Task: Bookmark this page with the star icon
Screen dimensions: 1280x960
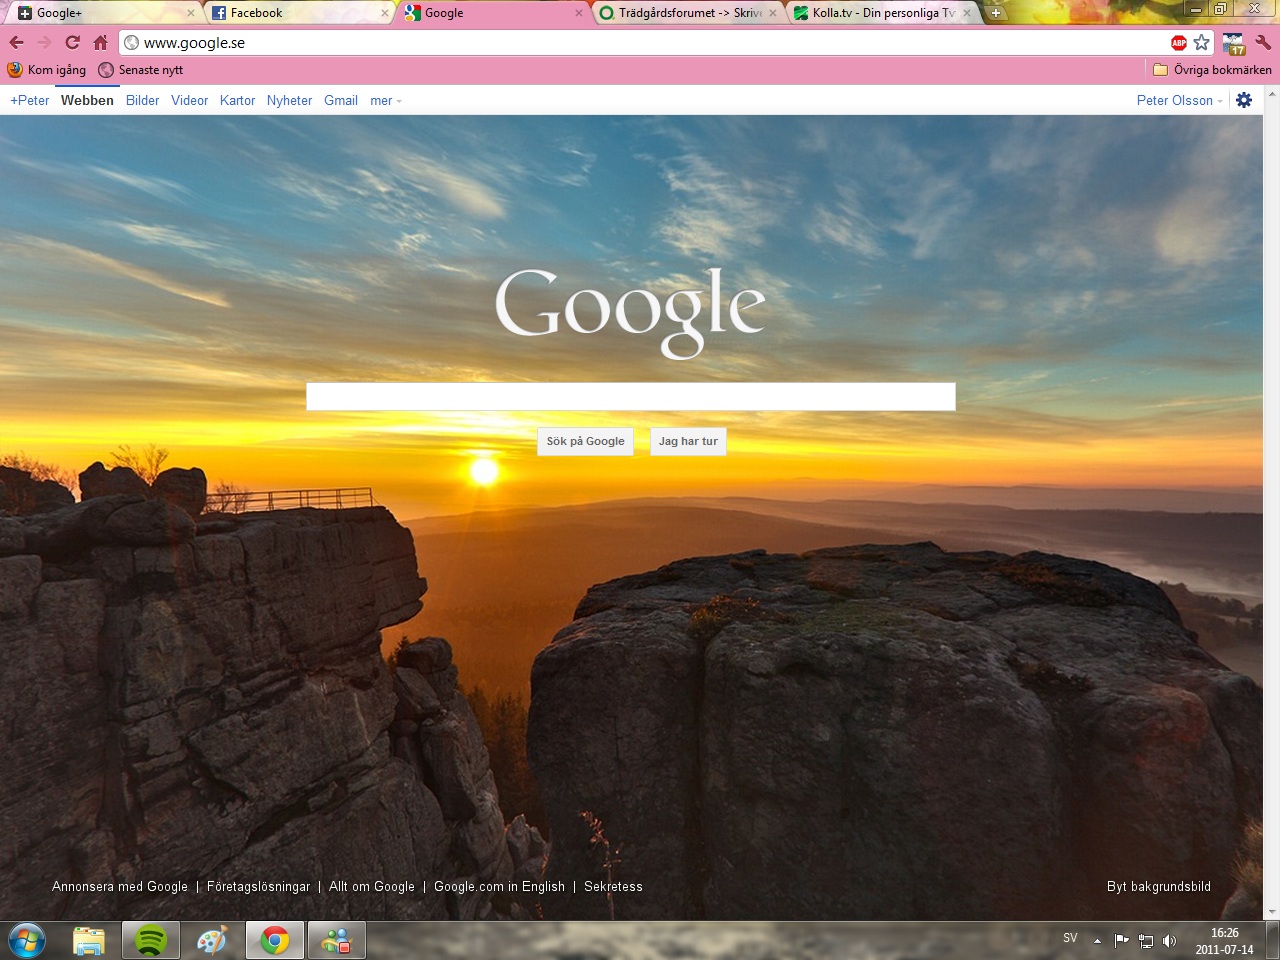Action: point(1202,42)
